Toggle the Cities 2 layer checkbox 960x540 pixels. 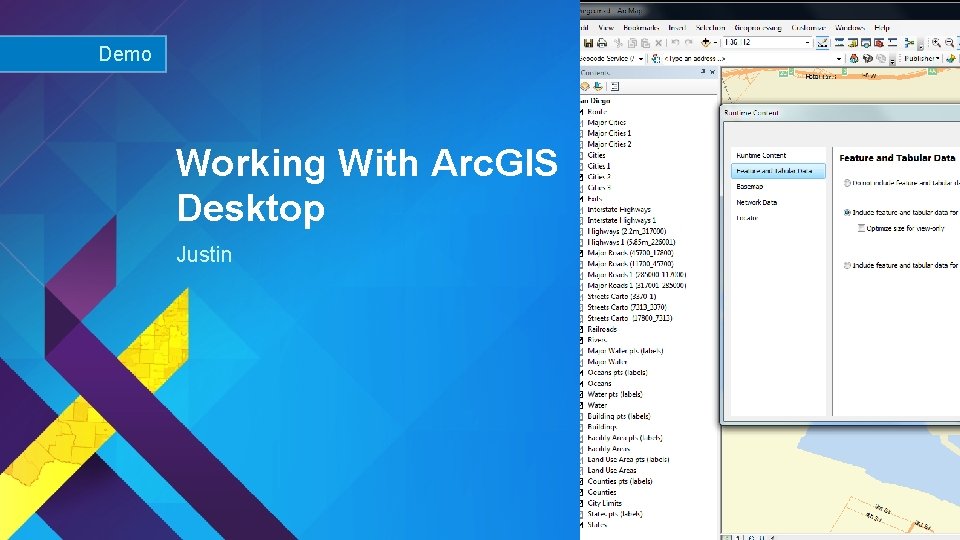581,177
